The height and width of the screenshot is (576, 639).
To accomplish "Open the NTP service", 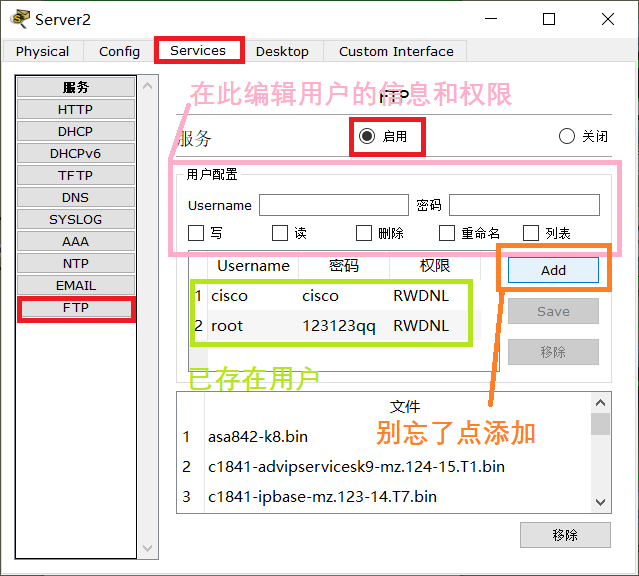I will [76, 263].
